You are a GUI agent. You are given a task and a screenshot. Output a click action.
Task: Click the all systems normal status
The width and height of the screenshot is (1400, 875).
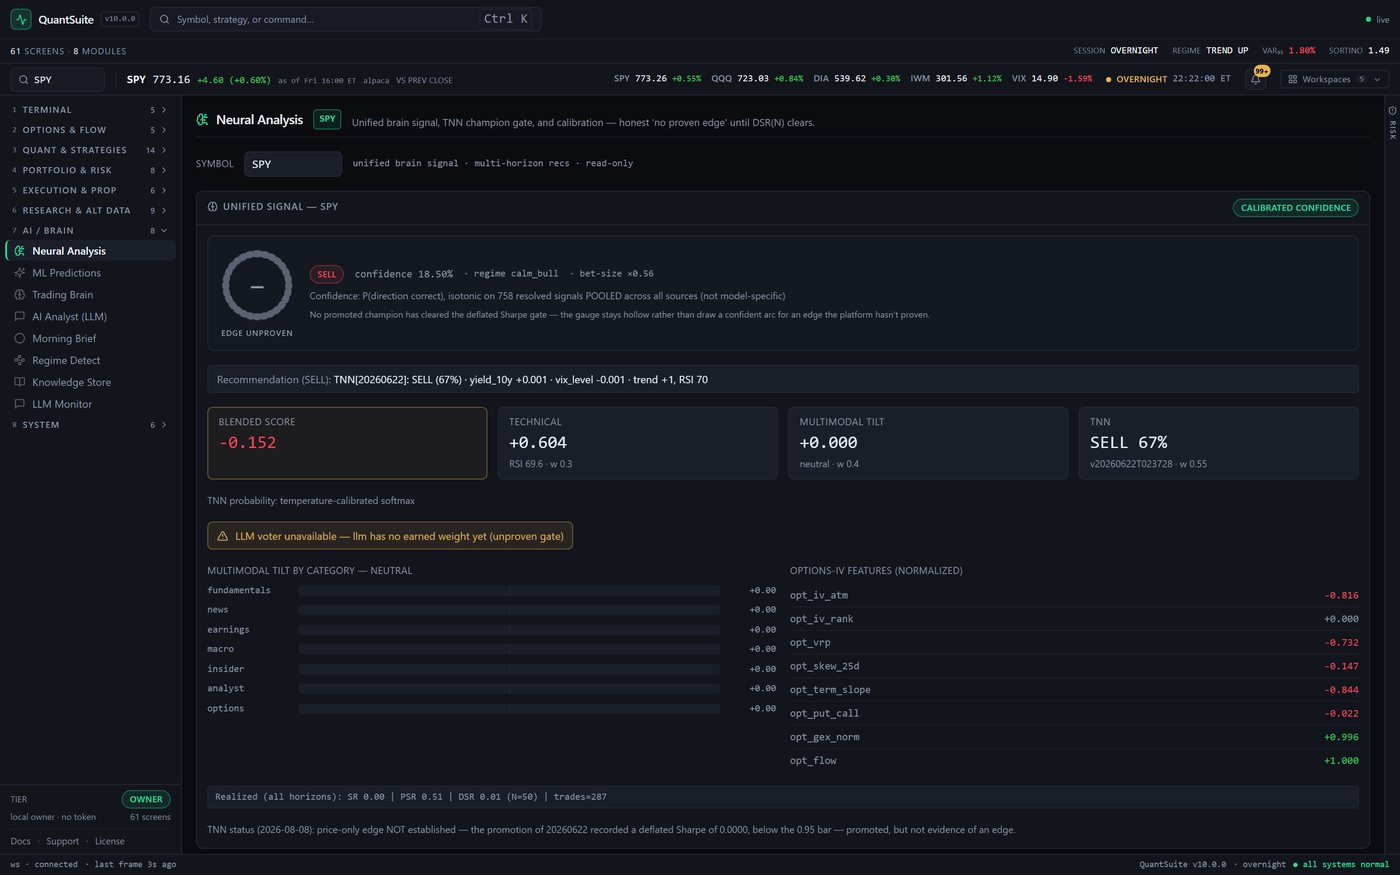click(1341, 865)
